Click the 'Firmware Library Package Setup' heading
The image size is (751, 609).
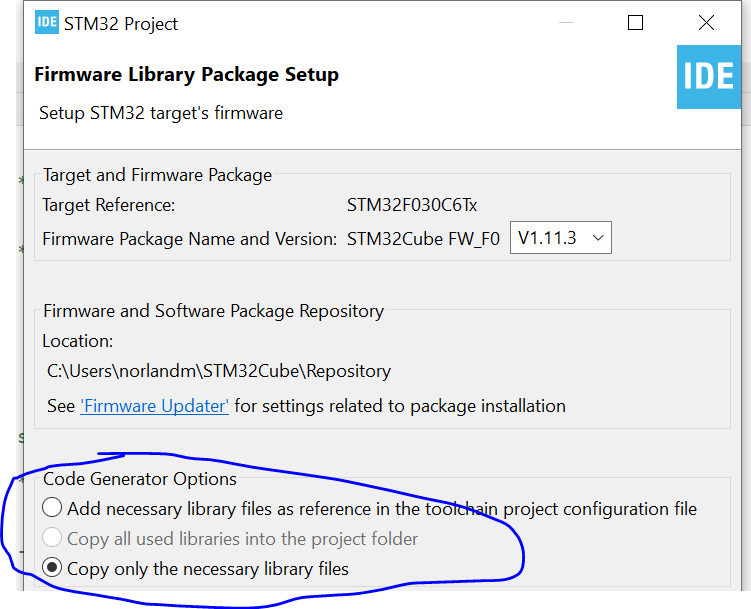pos(186,75)
